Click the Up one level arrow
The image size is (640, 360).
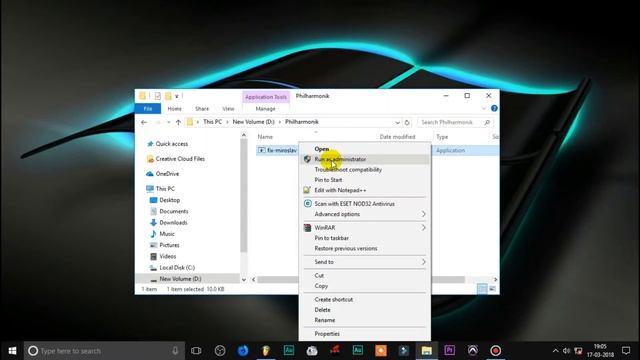(x=178, y=122)
